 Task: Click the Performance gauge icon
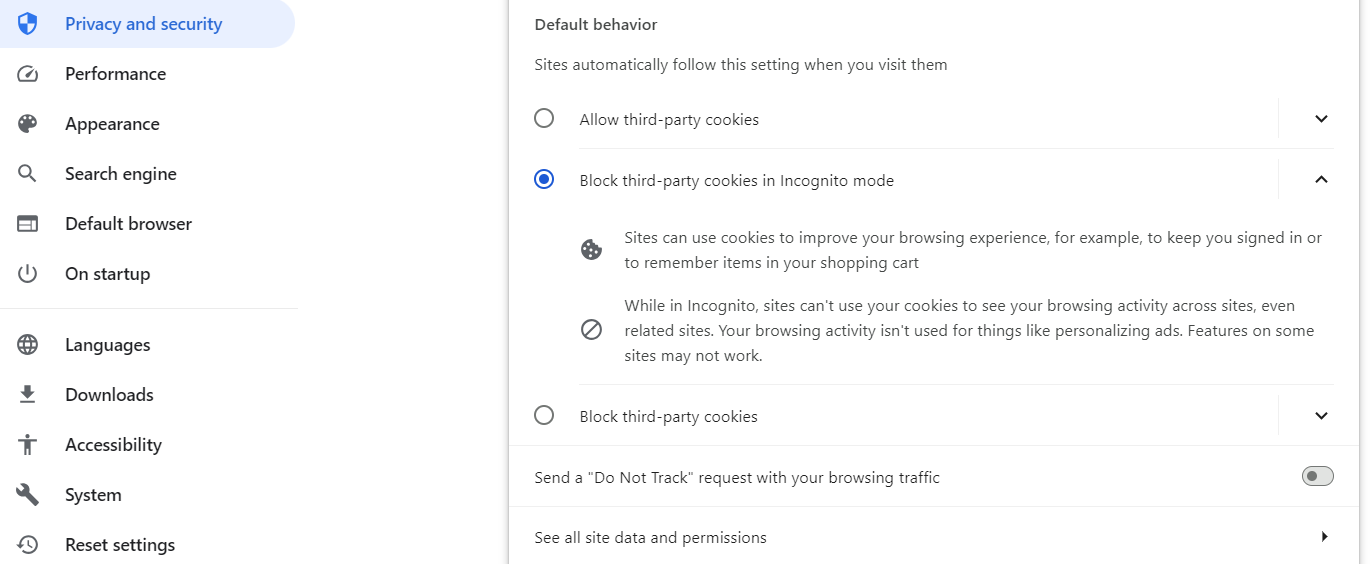[x=28, y=74]
